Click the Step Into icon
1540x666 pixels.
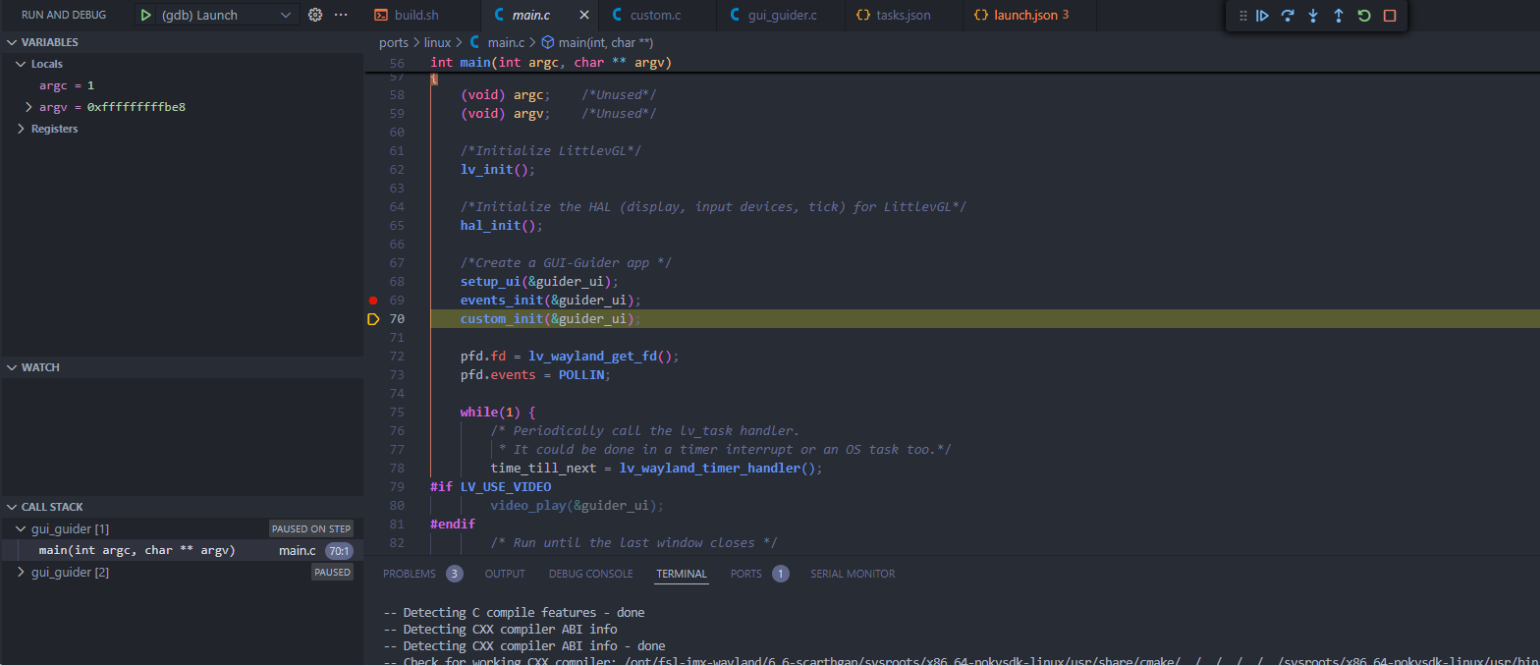click(1313, 15)
